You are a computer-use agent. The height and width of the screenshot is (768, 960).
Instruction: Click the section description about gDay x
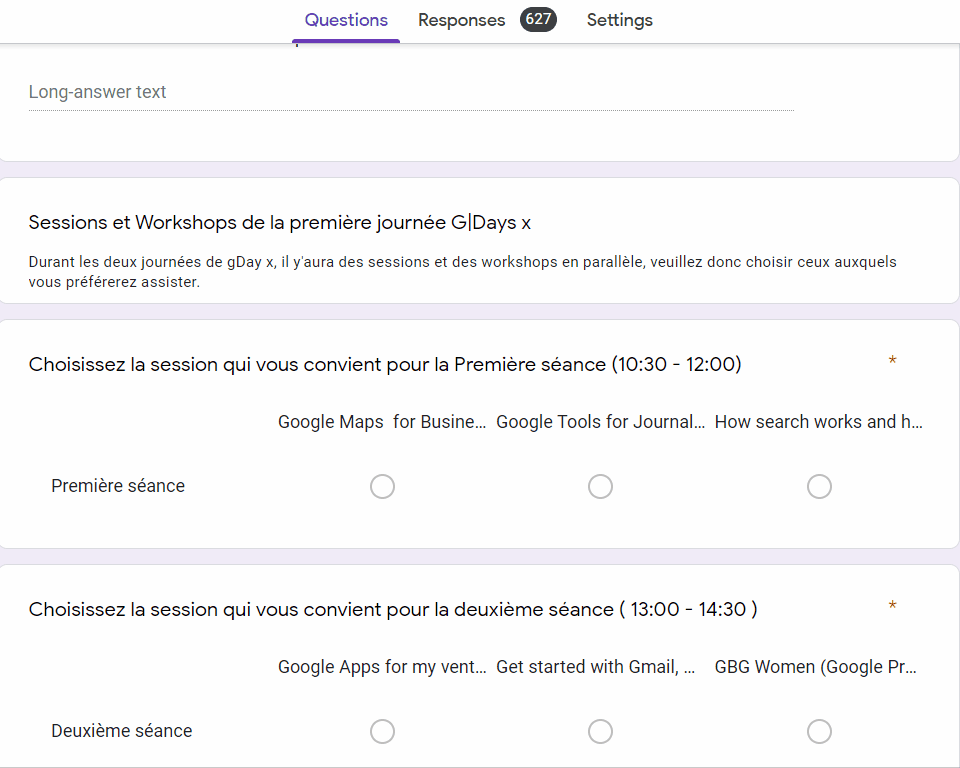click(x=462, y=272)
